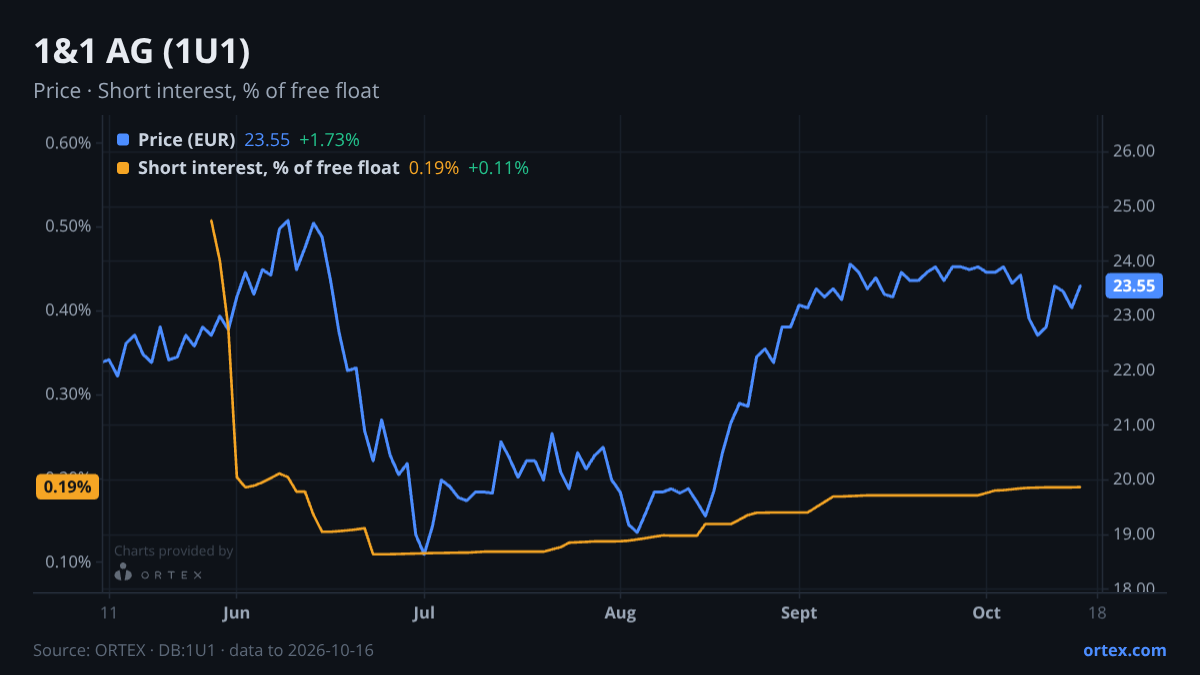Click the blue Price legend swatch
Viewport: 1200px width, 675px height.
123,139
